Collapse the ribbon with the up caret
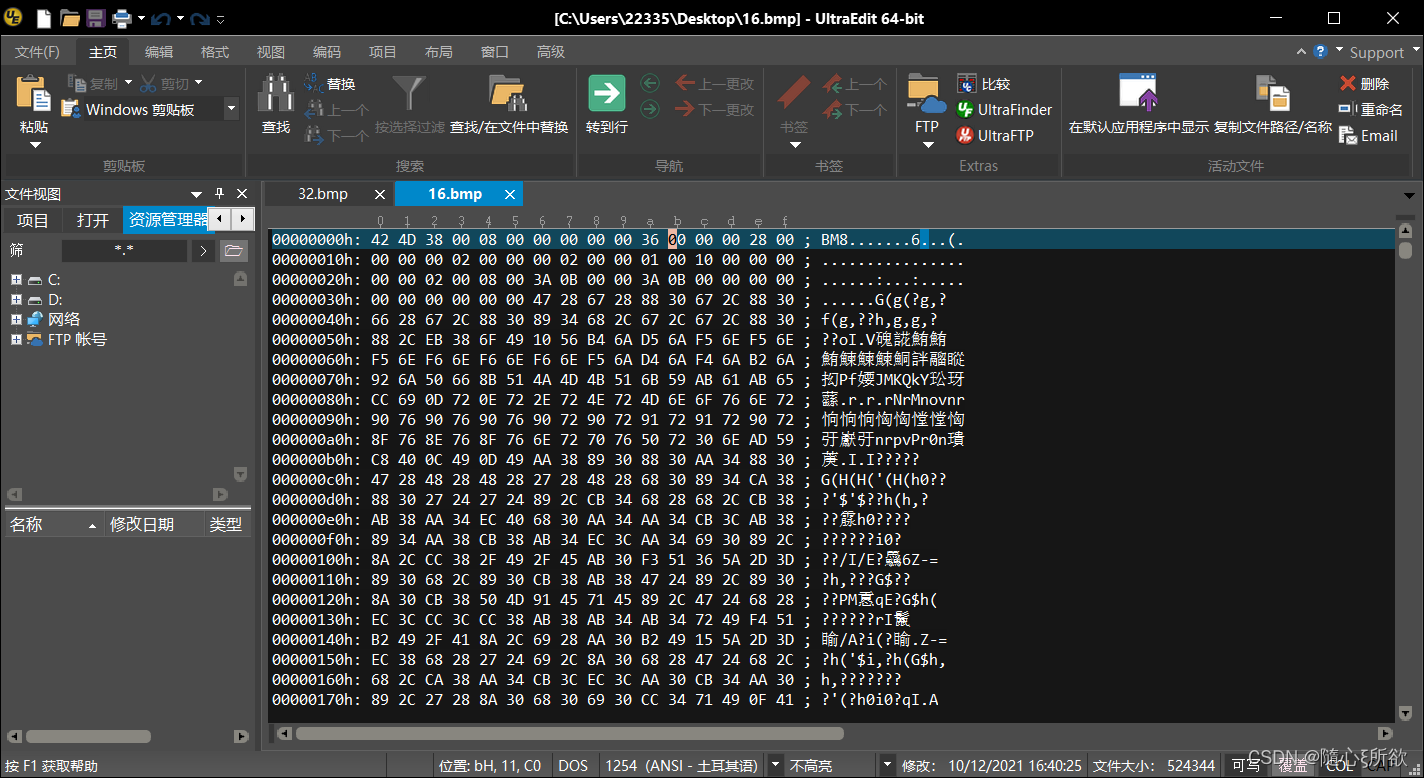The width and height of the screenshot is (1424, 778). [x=1301, y=51]
